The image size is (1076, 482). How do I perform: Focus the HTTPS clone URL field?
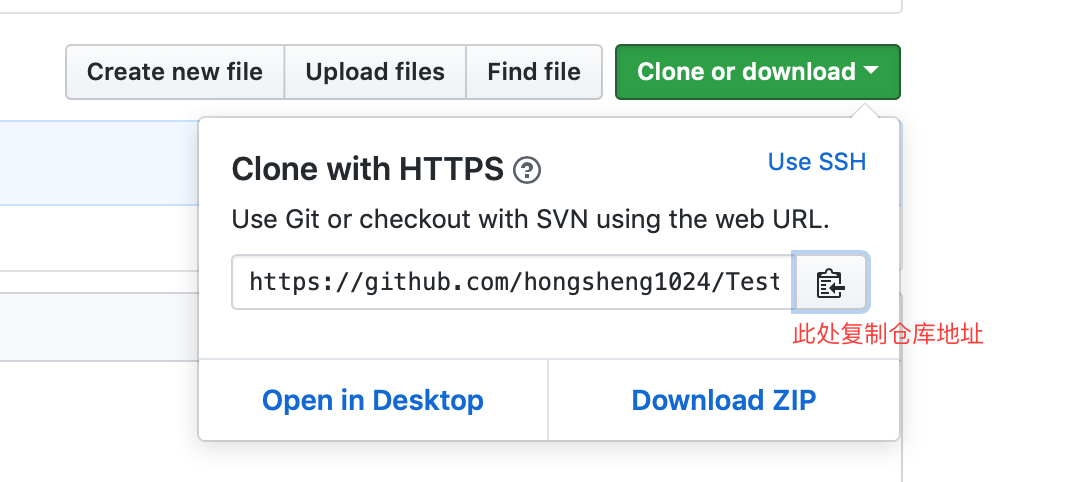[x=513, y=282]
